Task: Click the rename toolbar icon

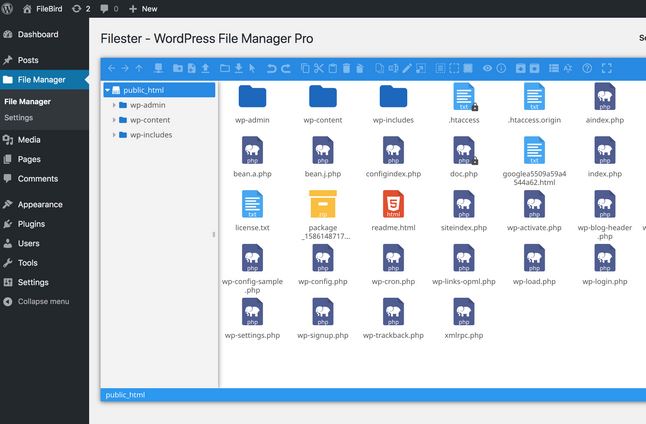Action: click(x=393, y=68)
